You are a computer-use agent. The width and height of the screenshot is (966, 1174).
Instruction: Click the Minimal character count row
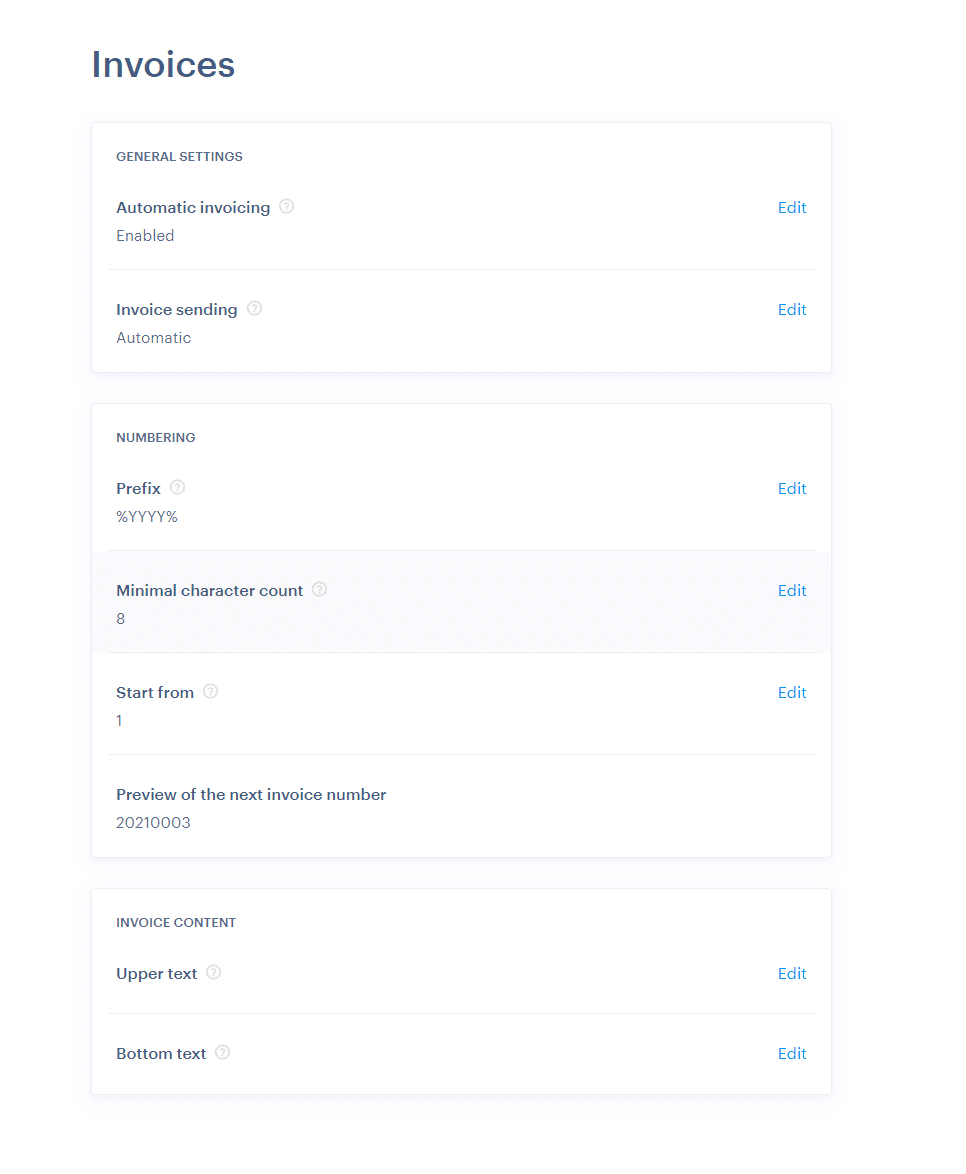point(461,602)
